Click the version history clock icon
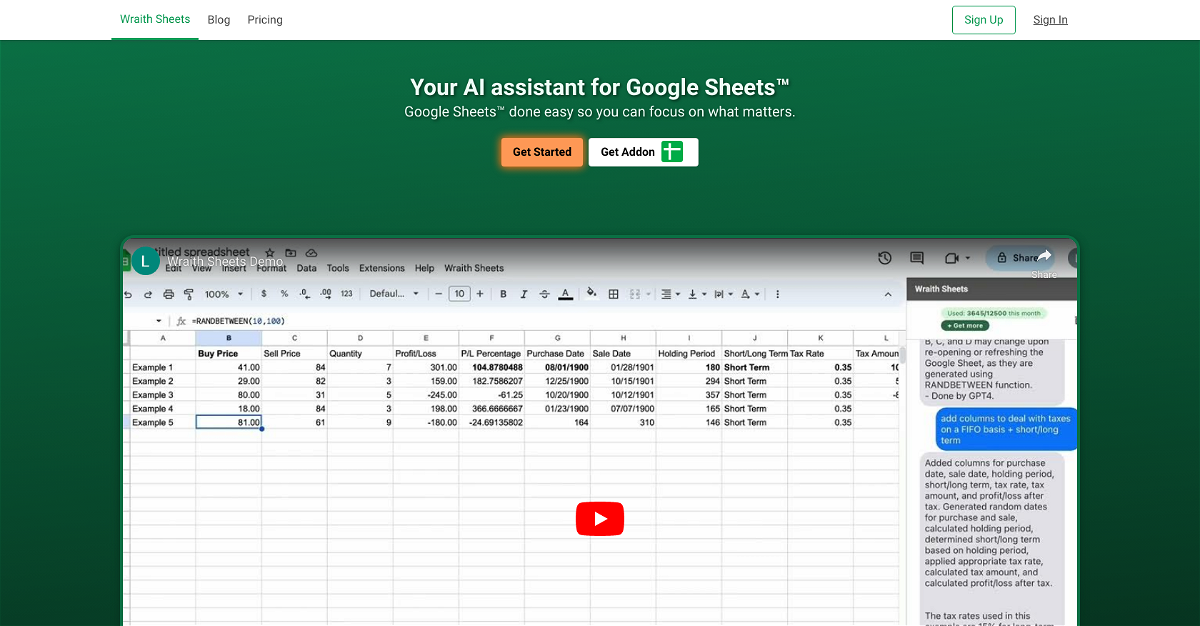This screenshot has height=626, width=1200. coord(885,258)
